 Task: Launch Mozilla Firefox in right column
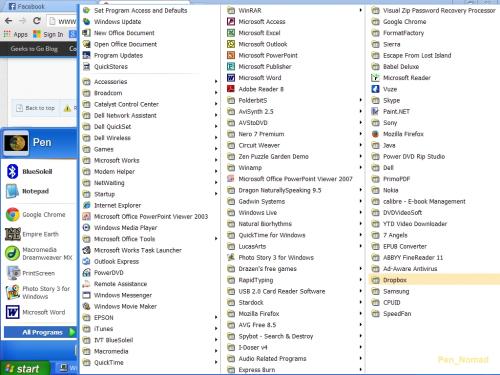(x=403, y=134)
